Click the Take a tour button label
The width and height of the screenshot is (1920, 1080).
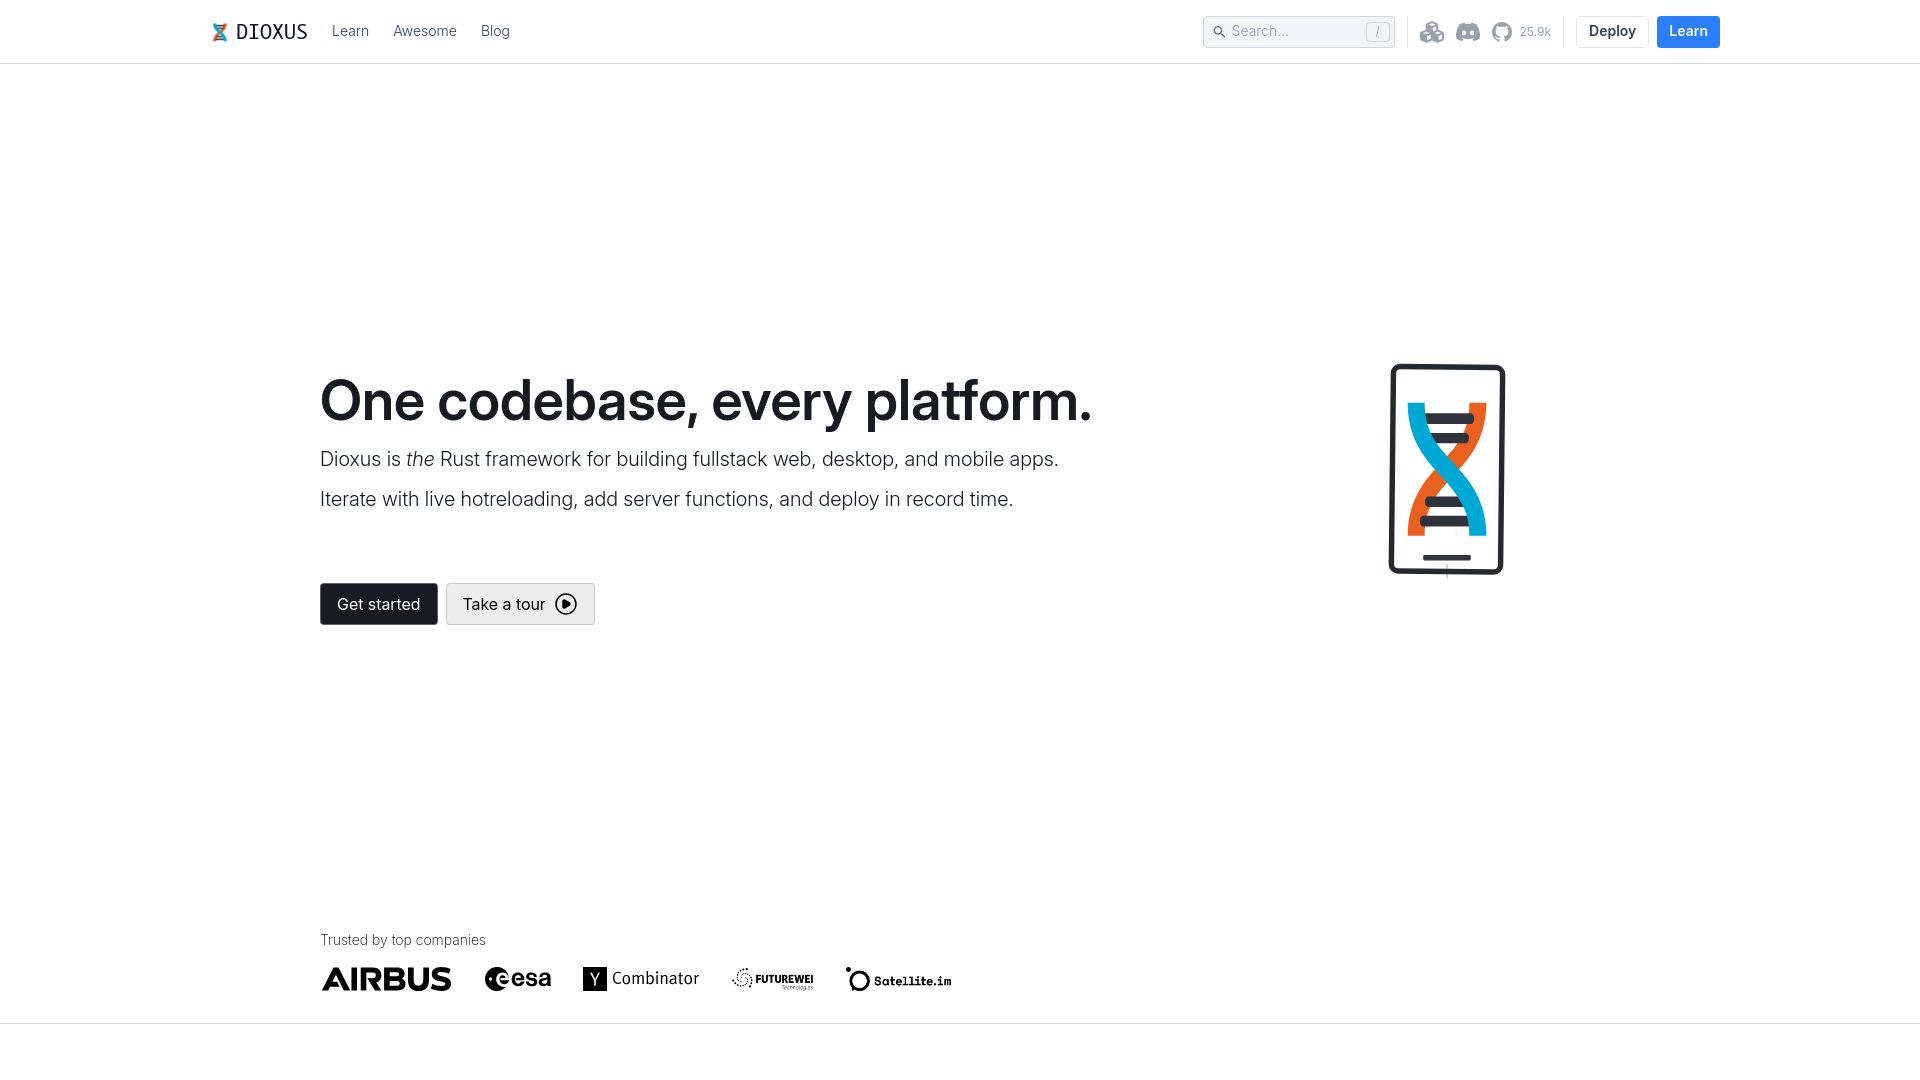504,604
